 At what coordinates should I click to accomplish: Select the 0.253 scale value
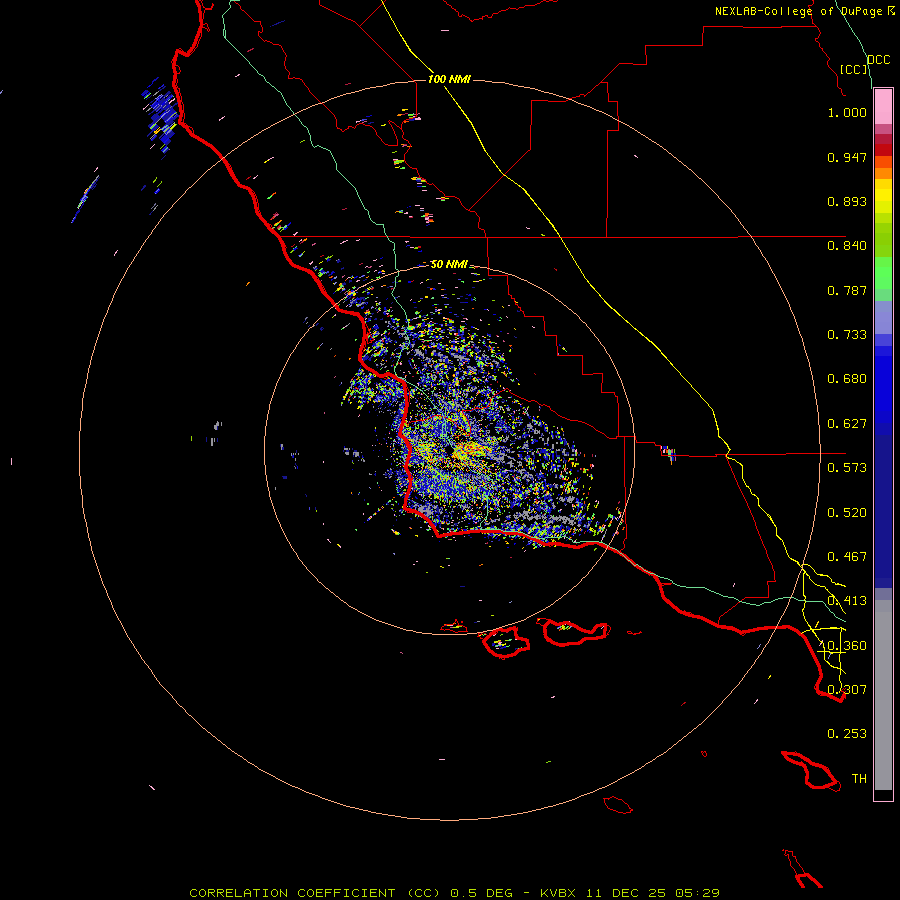click(847, 734)
